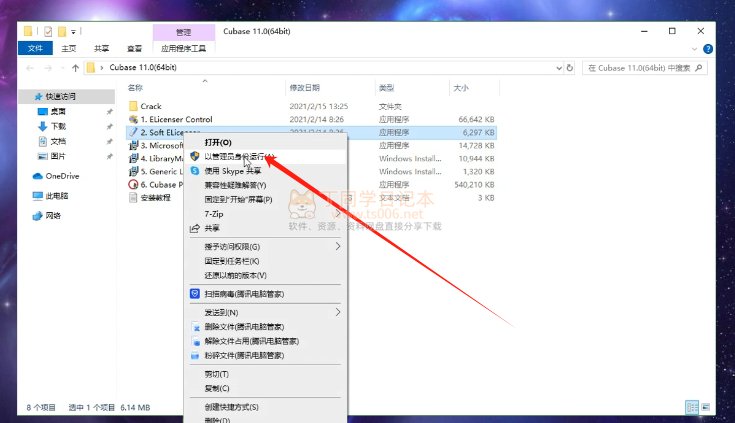Sort by the 名称 column header
Viewport: 735px width, 423px height.
click(x=135, y=88)
